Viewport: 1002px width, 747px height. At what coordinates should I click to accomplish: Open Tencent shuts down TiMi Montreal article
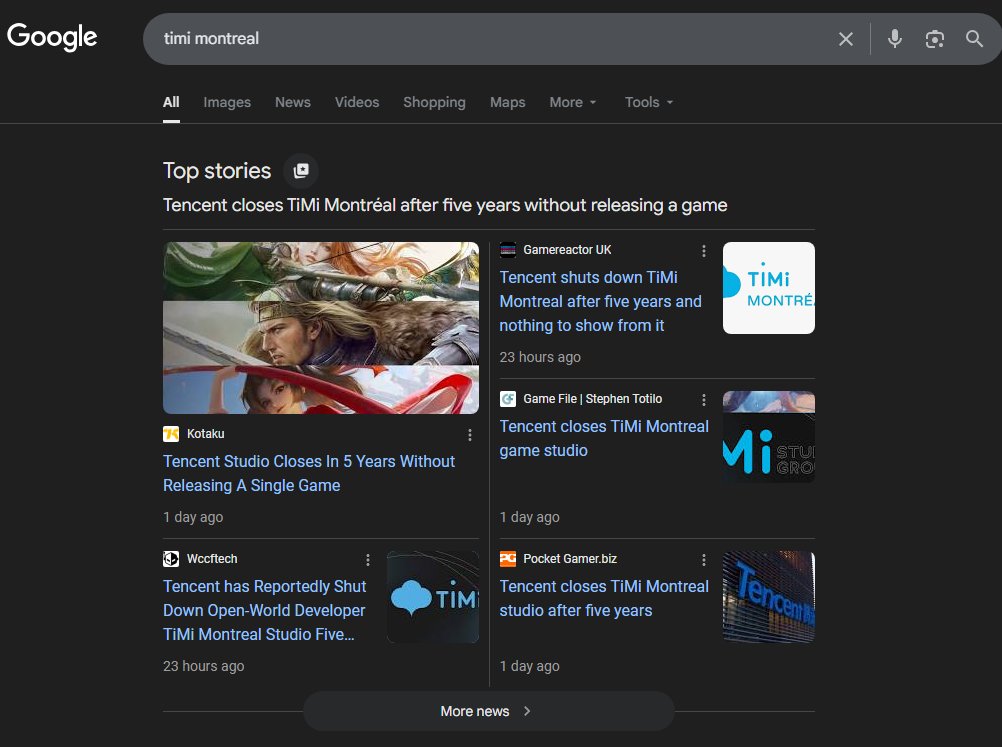tap(601, 302)
